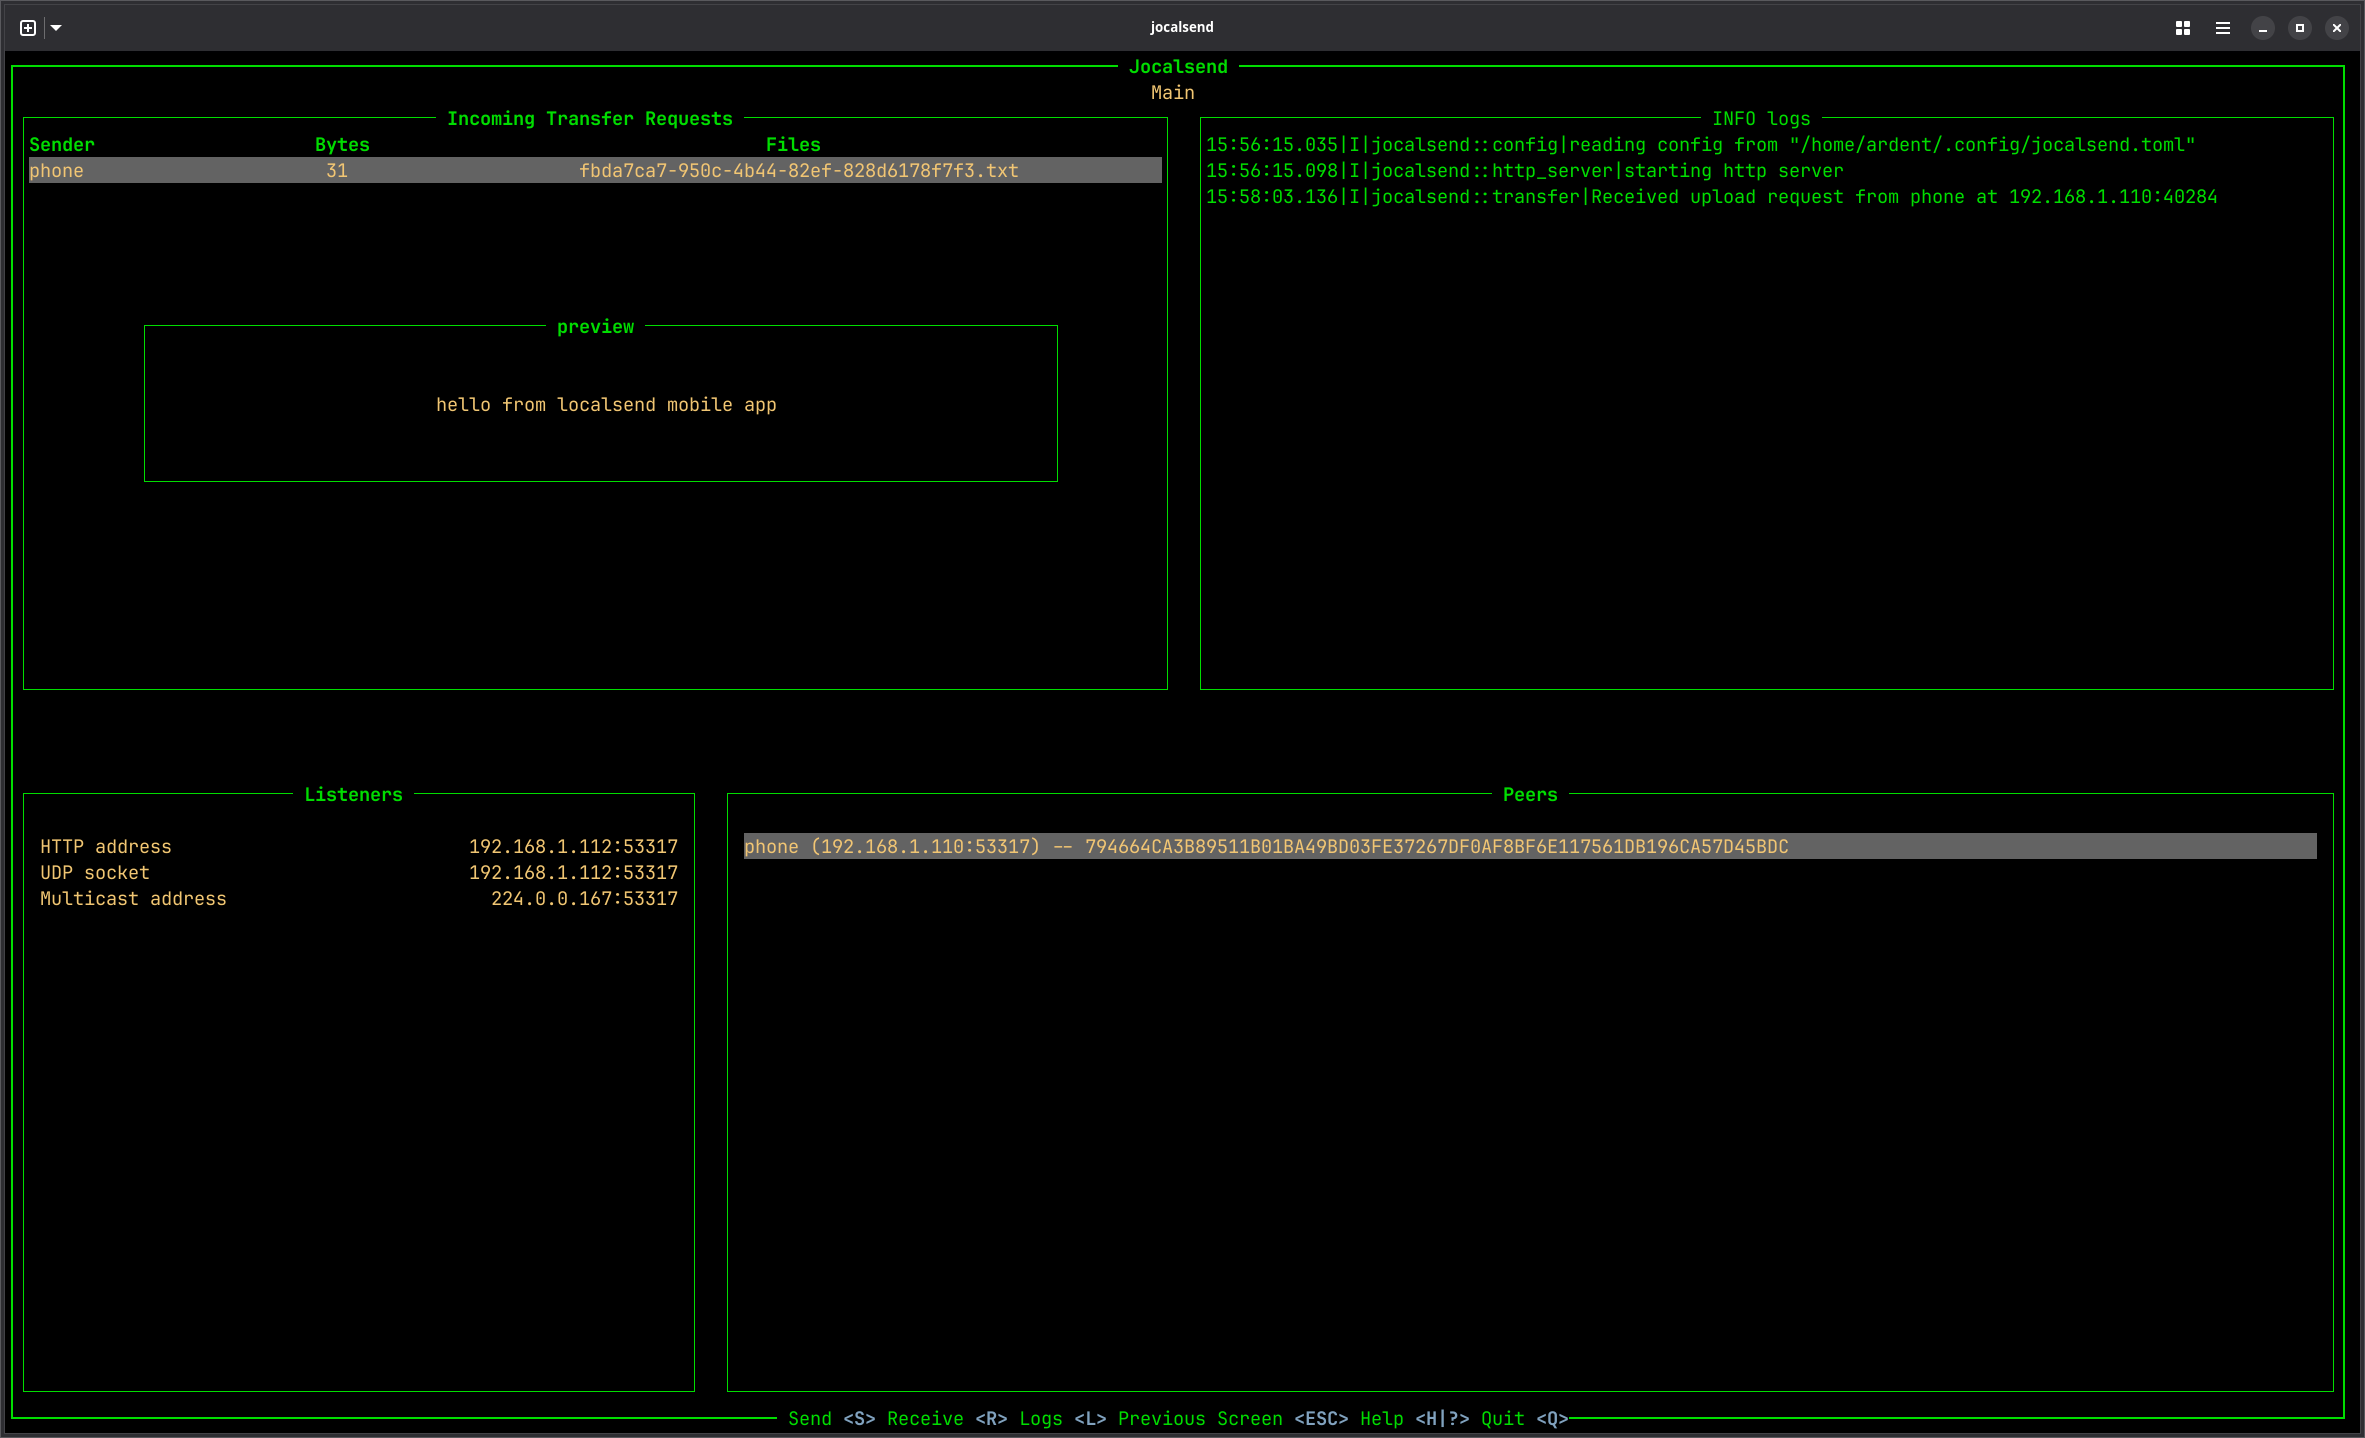Image resolution: width=2365 pixels, height=1438 pixels.
Task: Click the HTTP address listener row
Action: 358,847
